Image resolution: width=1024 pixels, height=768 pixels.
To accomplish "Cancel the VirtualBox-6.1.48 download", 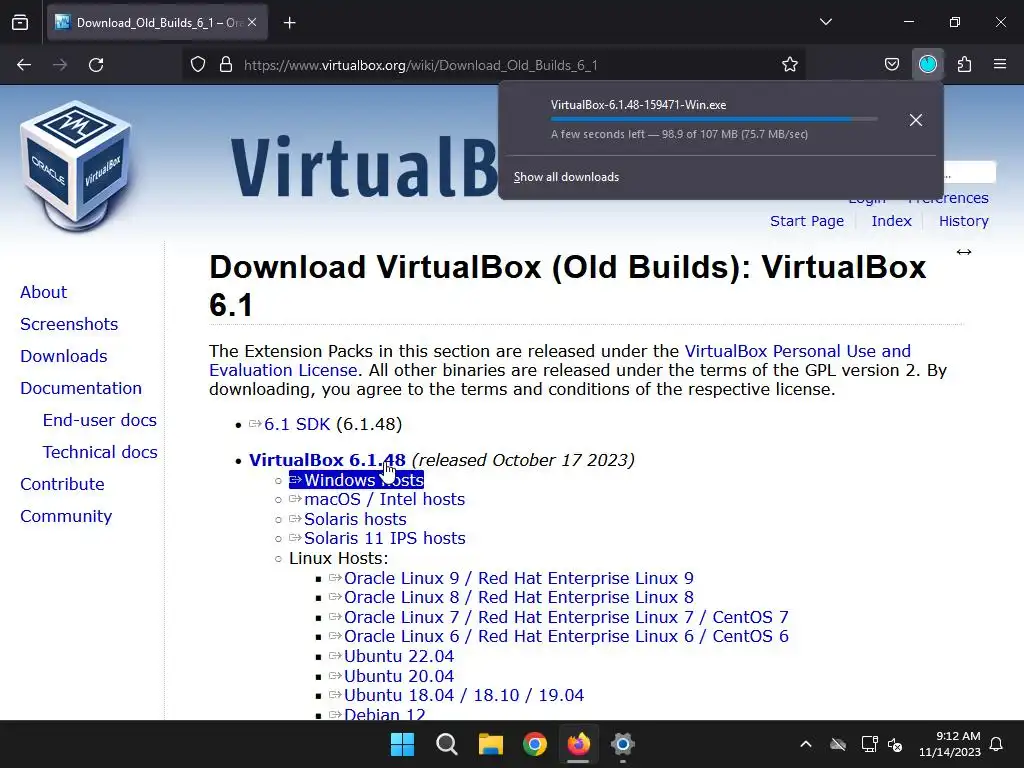I will click(916, 120).
